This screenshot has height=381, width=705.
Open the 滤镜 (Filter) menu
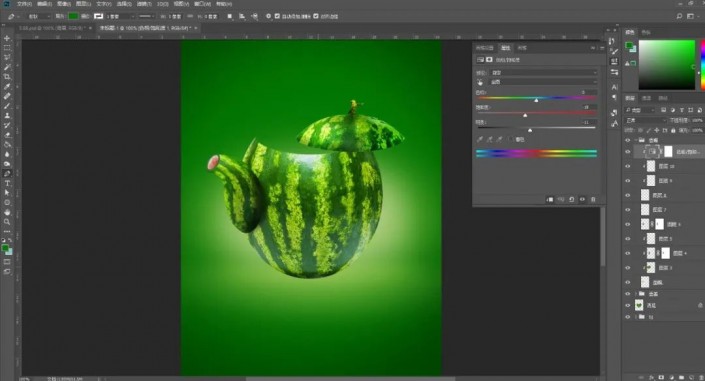(144, 4)
